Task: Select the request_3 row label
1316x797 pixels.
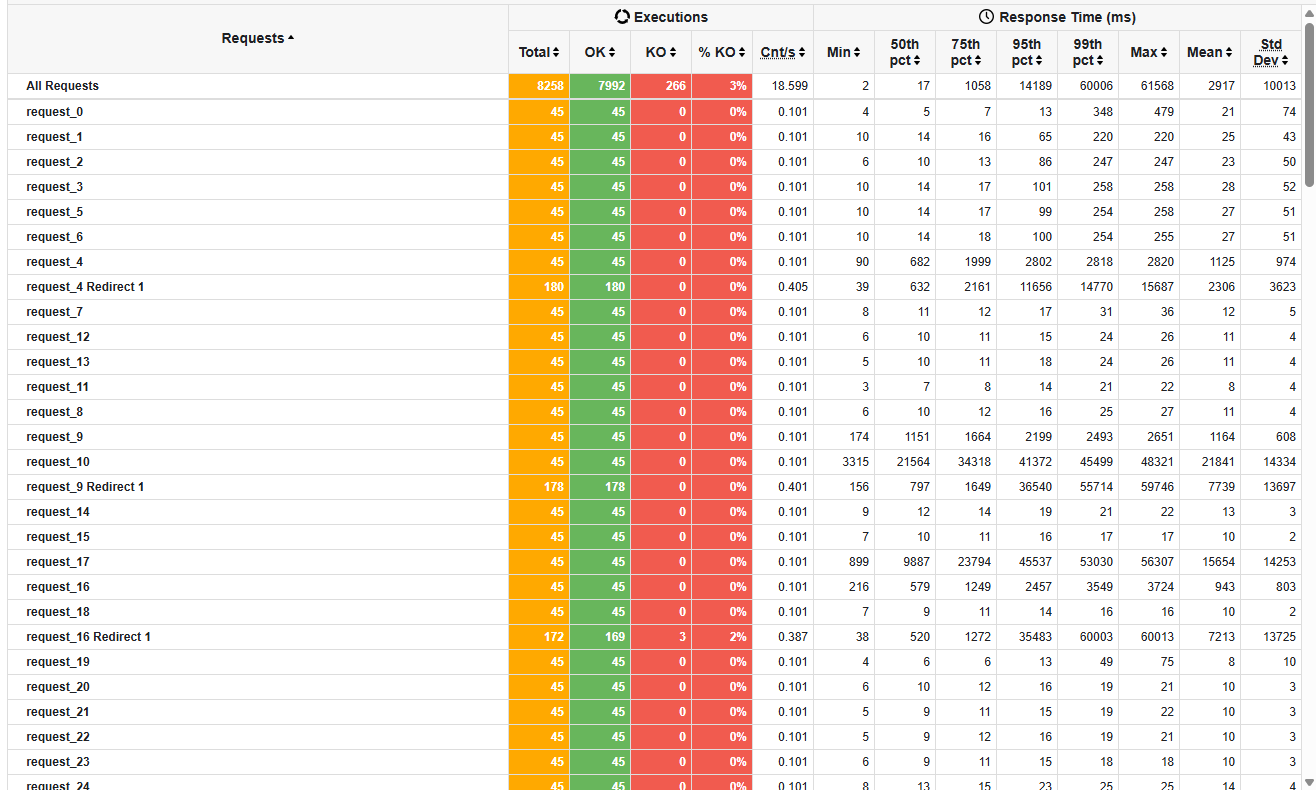Action: 54,187
